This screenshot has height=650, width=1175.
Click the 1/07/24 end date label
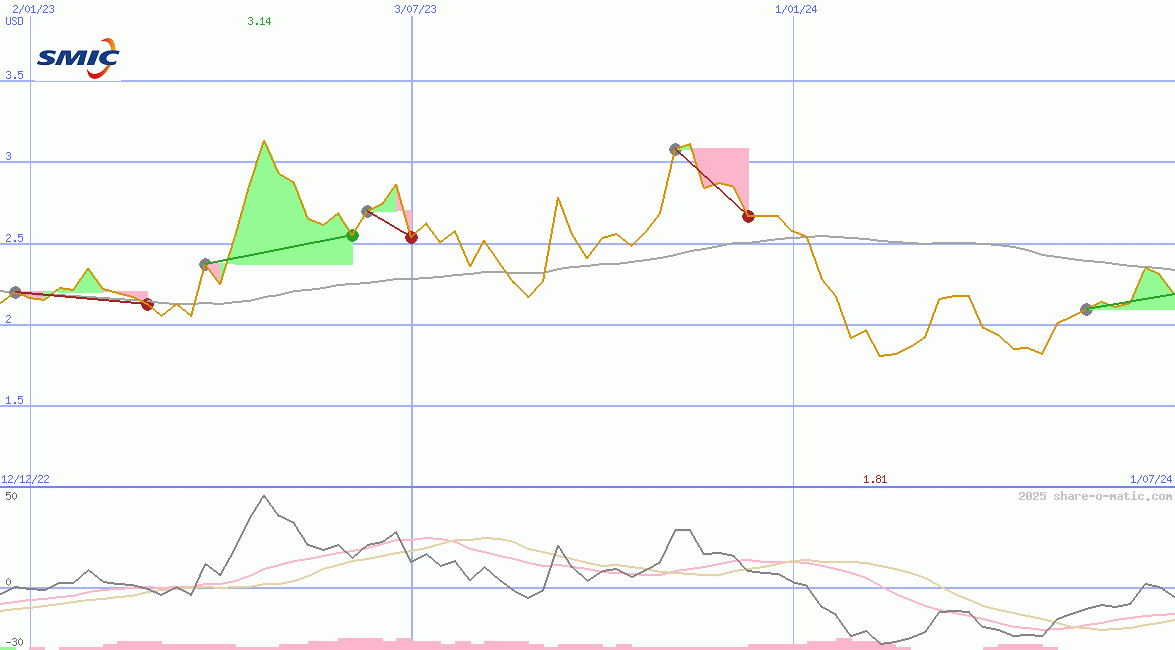coord(1150,479)
